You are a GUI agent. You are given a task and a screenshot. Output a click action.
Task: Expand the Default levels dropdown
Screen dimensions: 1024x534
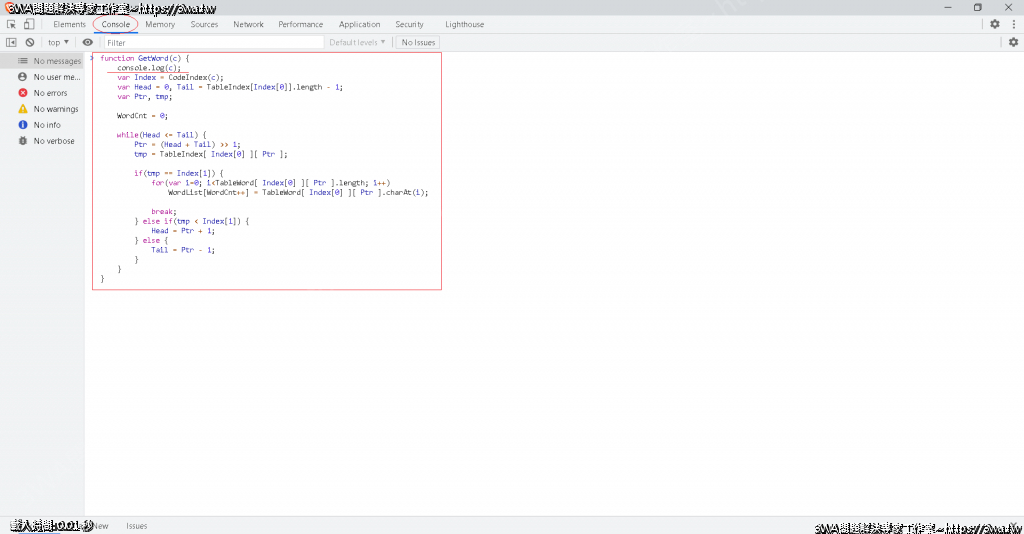357,42
